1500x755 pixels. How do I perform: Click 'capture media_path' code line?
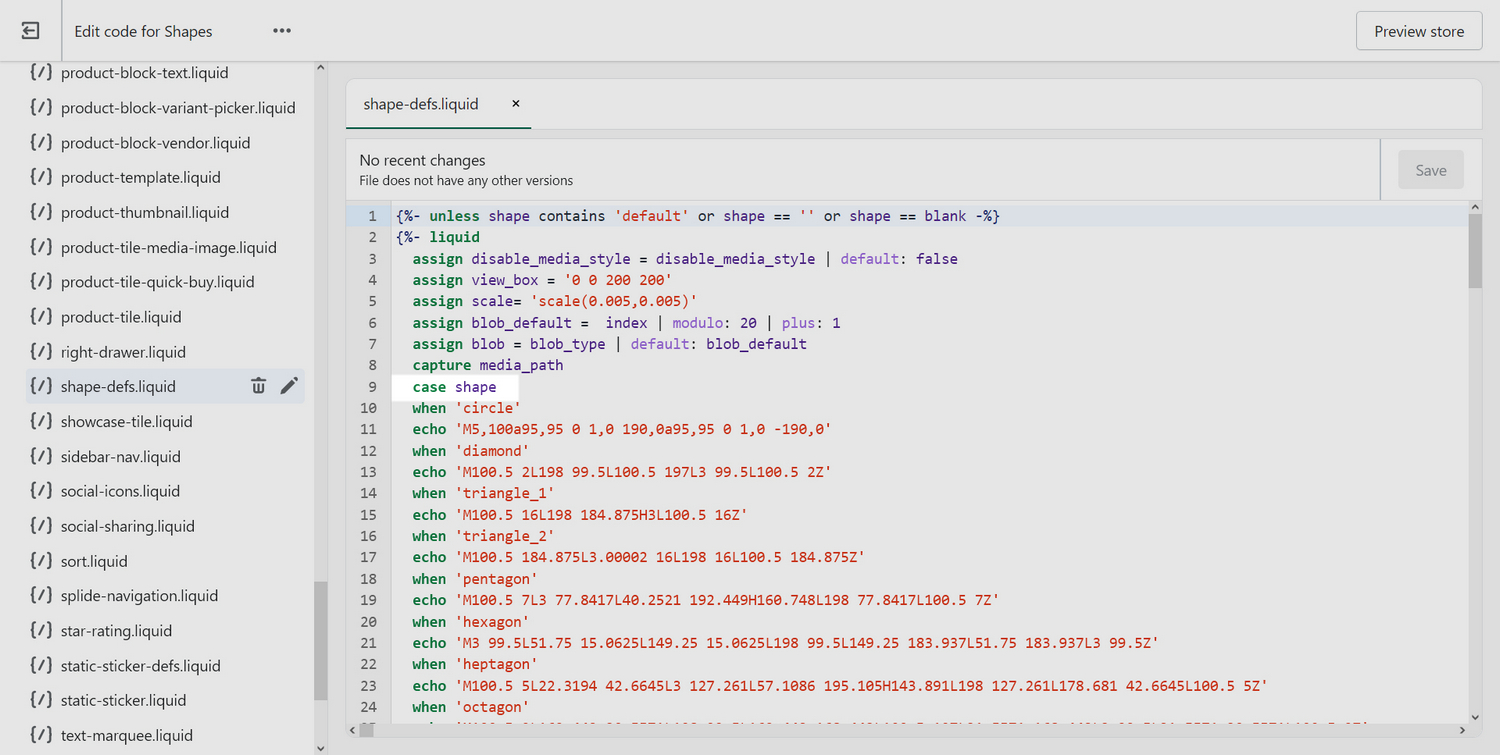point(488,365)
